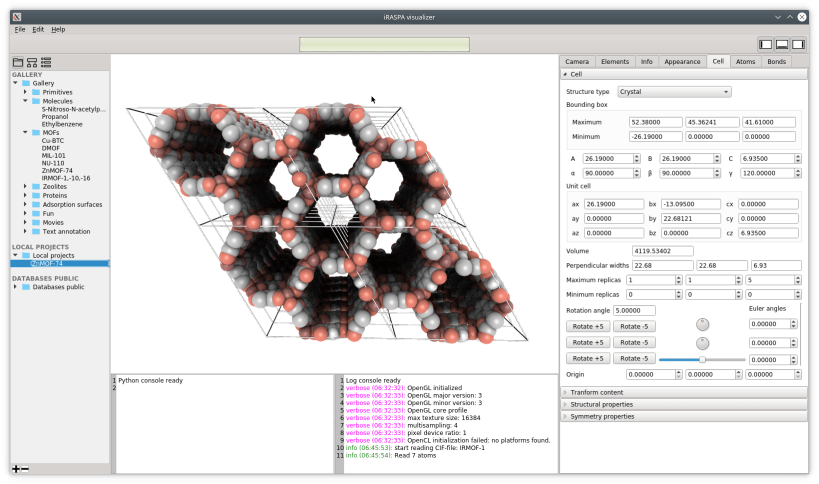Viewport: 819px width, 484px height.
Task: Click the third Maximum replicas spin box
Action: point(773,280)
